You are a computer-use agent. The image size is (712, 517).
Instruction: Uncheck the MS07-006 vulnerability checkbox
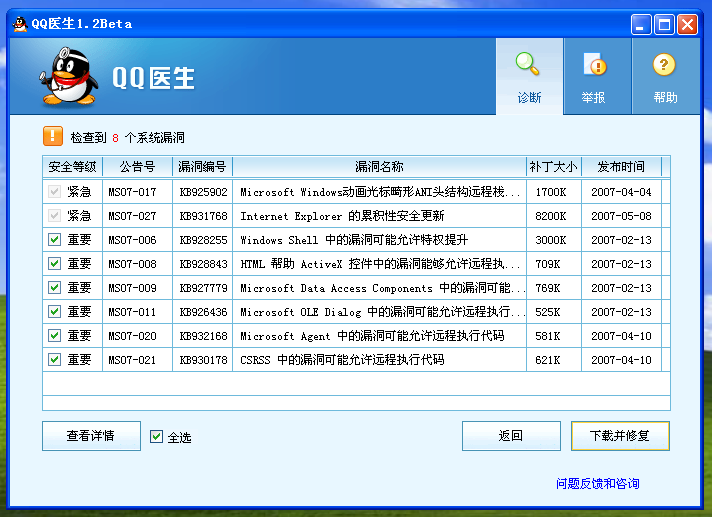point(54,240)
